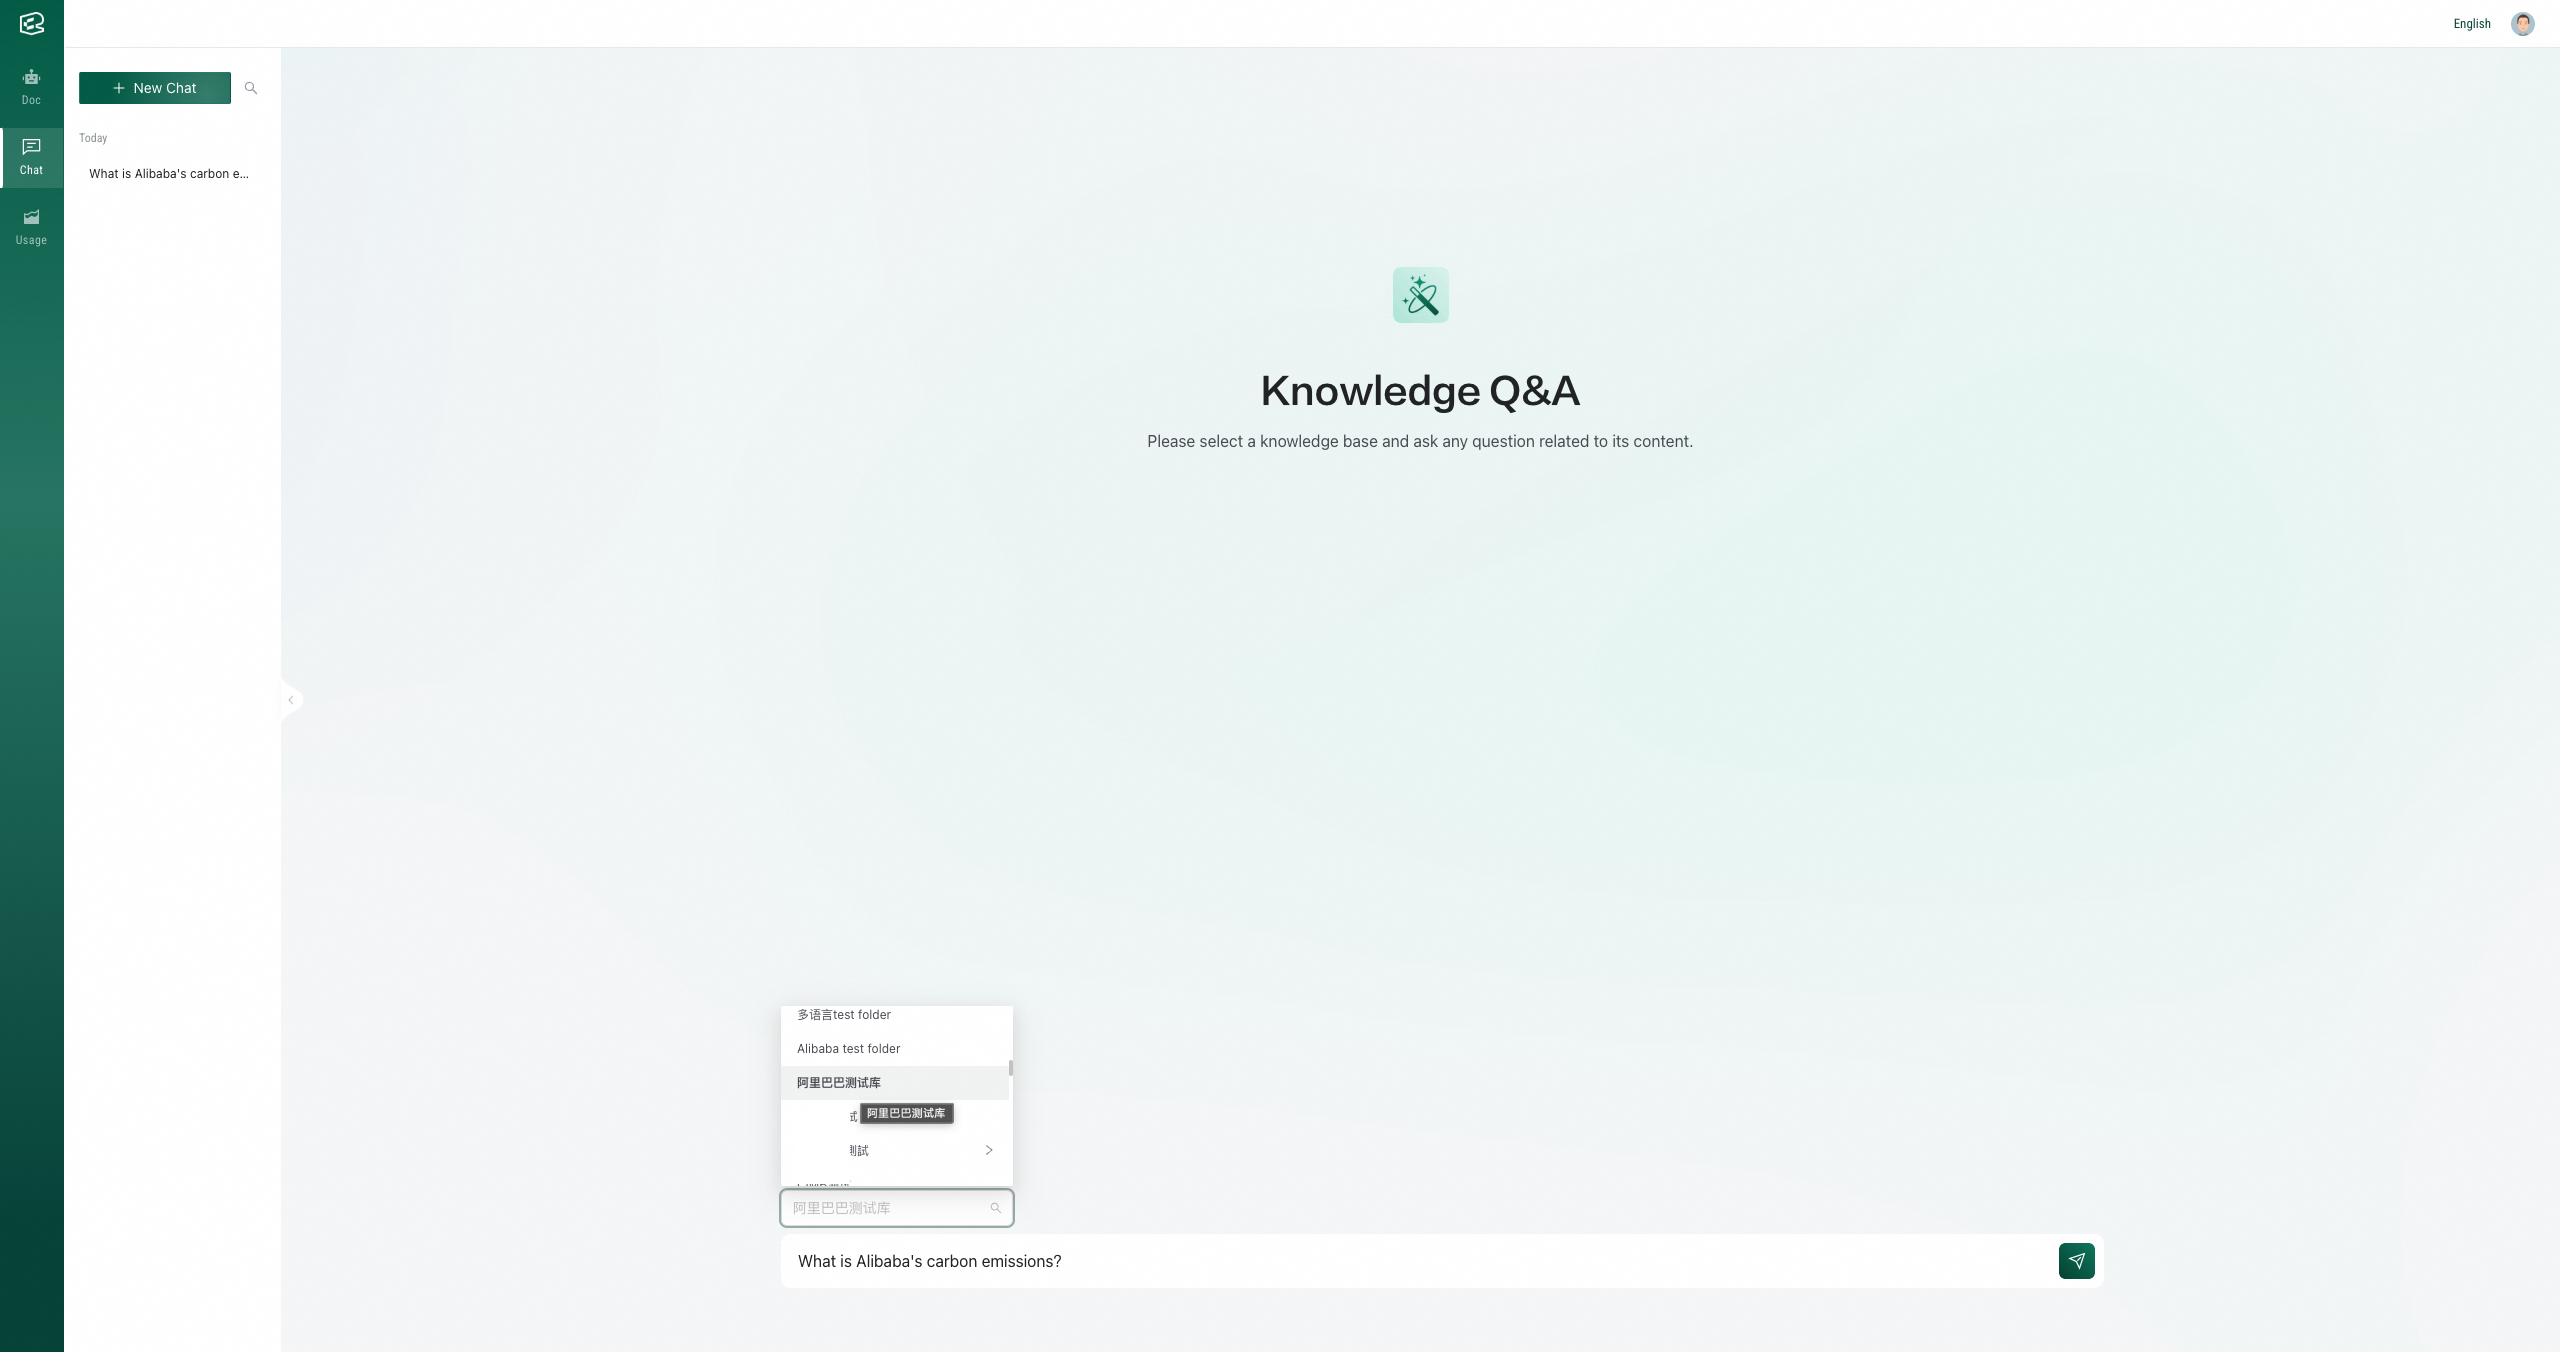Click the app logo at top-left
2560x1352 pixels.
coord(31,23)
